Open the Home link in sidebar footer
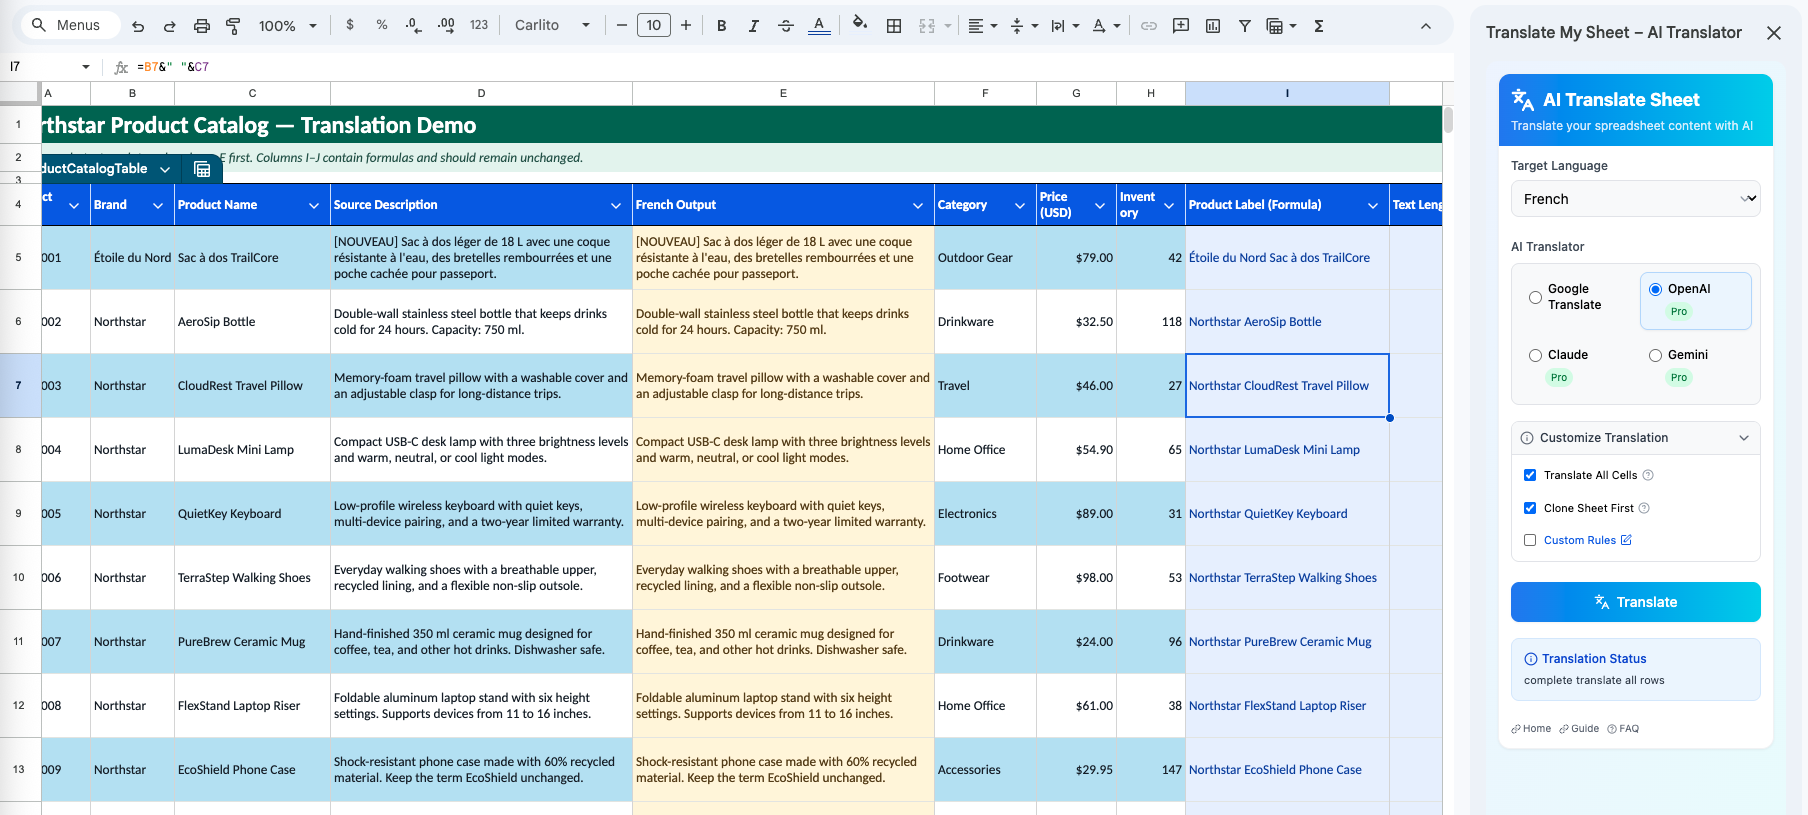This screenshot has height=815, width=1808. point(1531,729)
